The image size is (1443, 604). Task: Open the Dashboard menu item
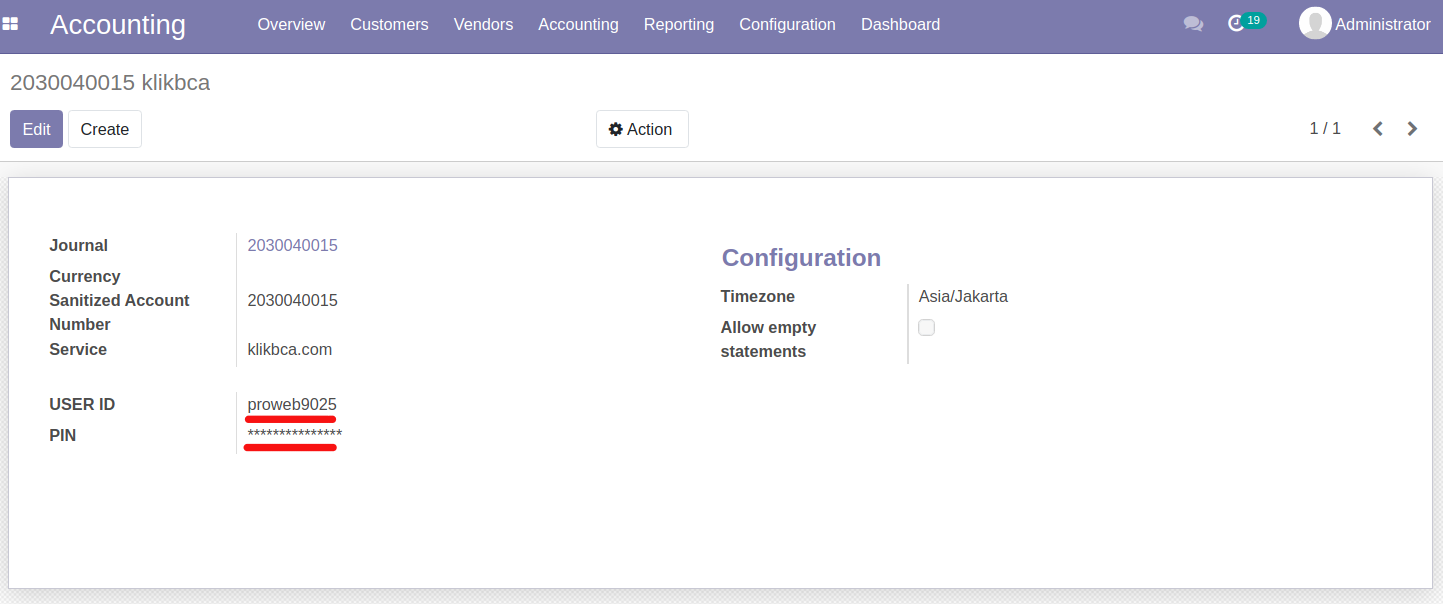pyautogui.click(x=900, y=24)
